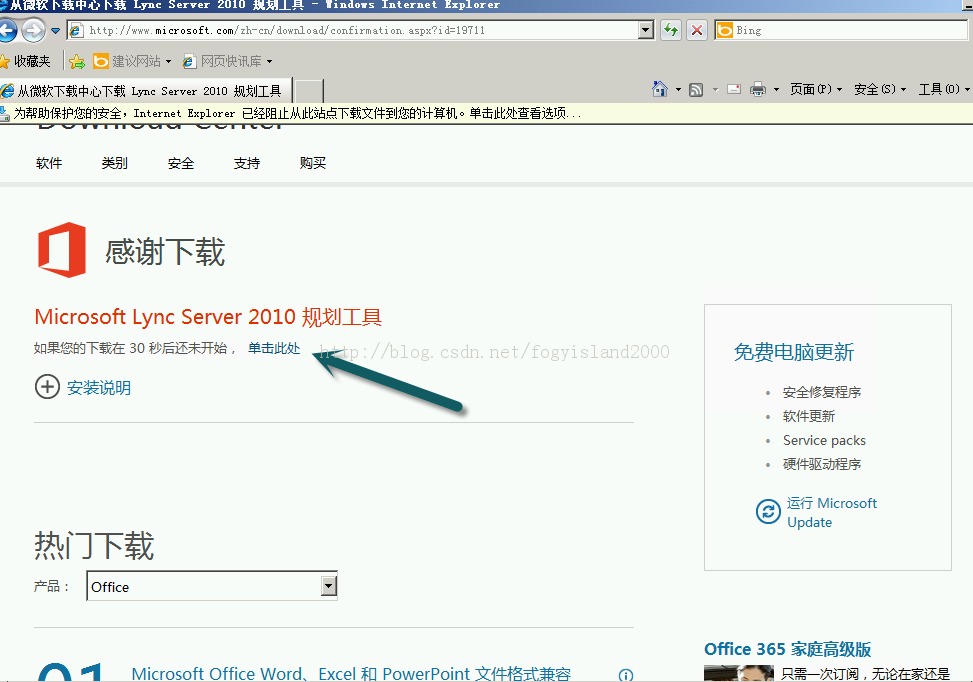973x682 pixels.
Task: Open the 安全修复程序 link
Action: point(822,392)
